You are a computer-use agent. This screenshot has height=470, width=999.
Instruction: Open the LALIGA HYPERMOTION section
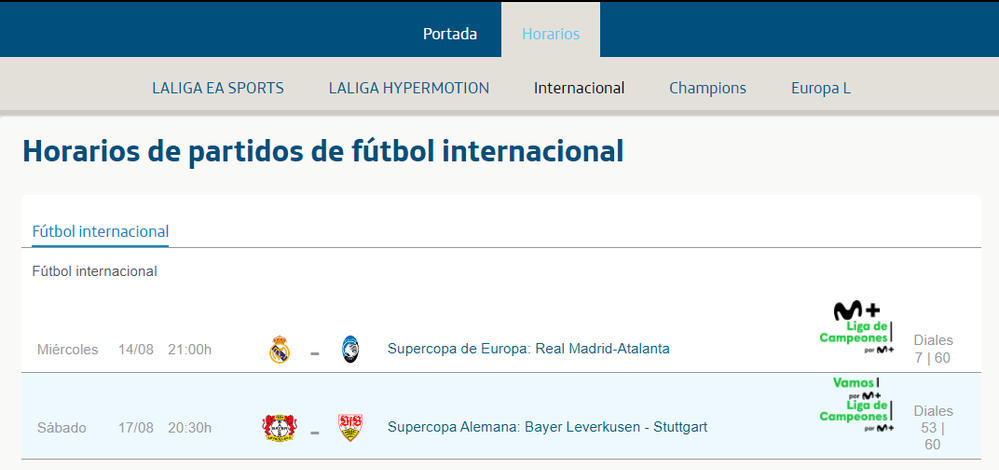(409, 88)
